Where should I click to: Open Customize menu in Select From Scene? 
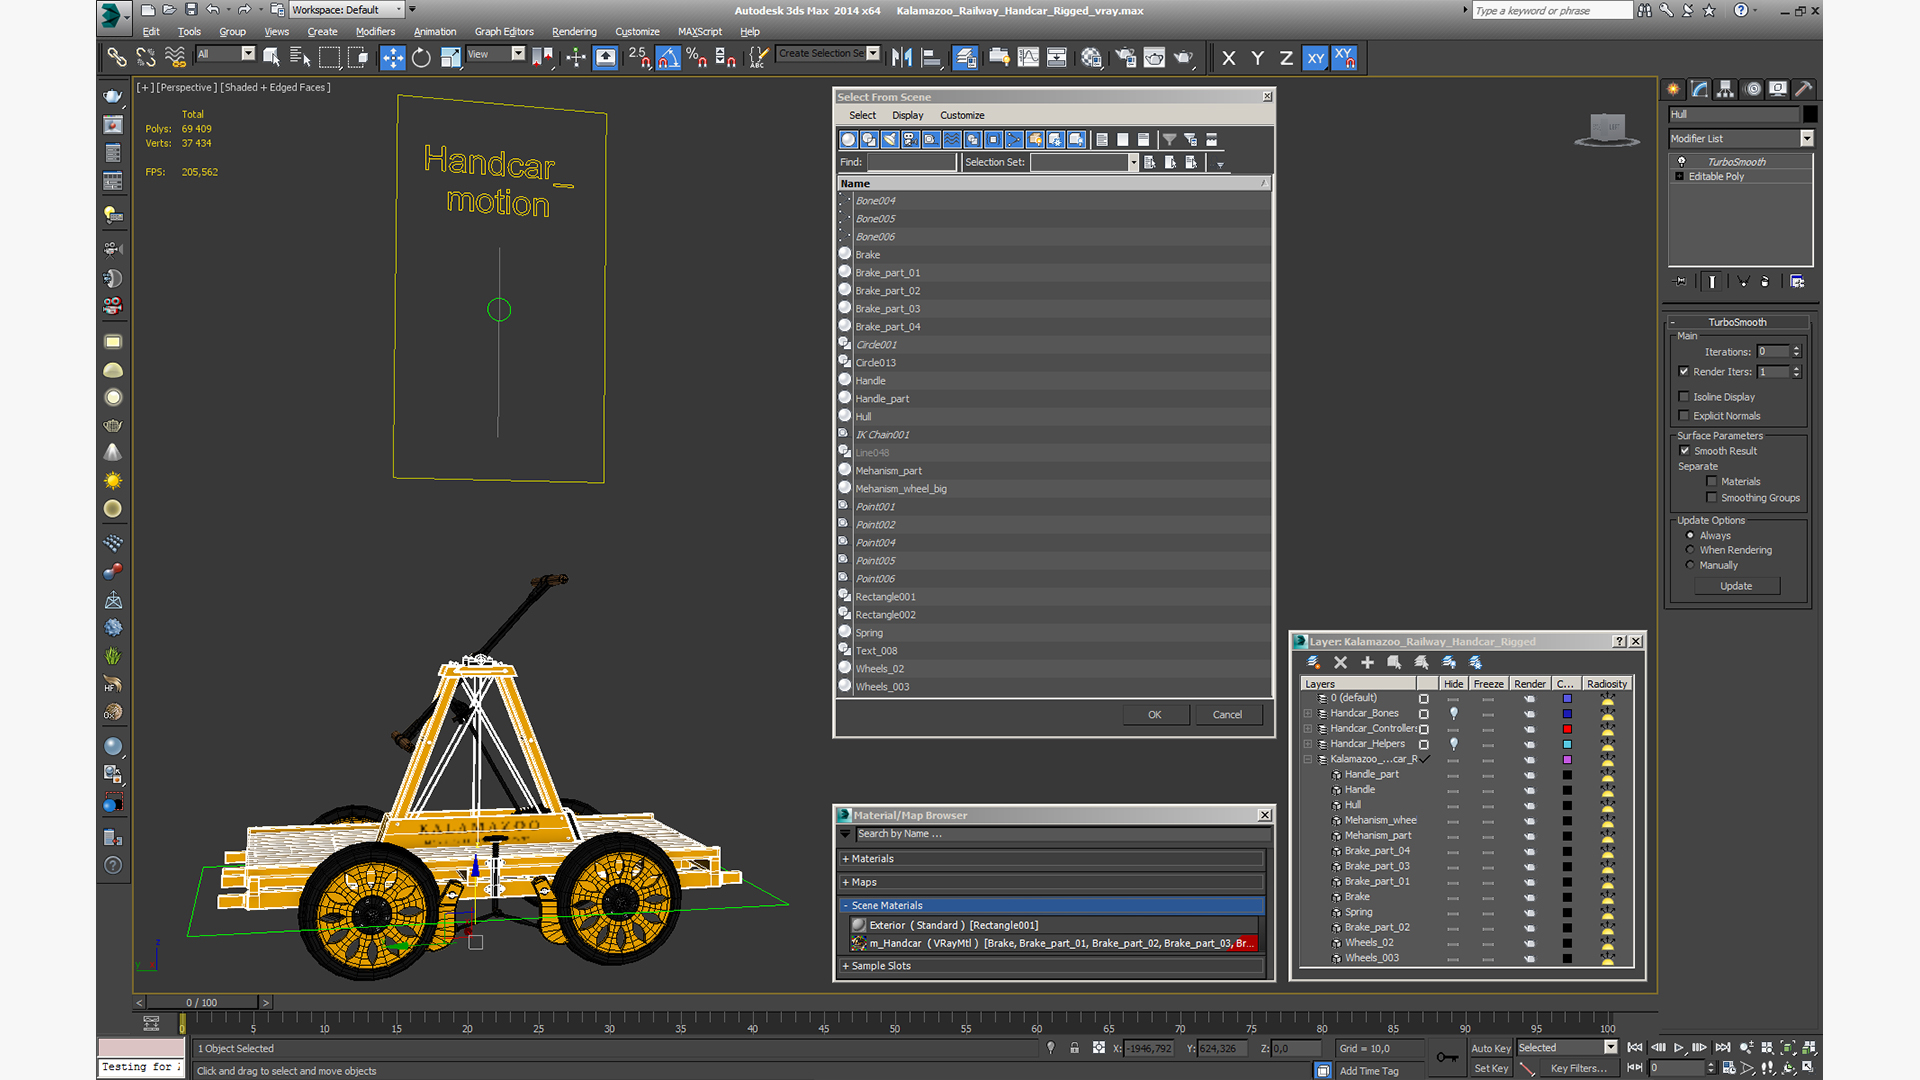click(962, 115)
